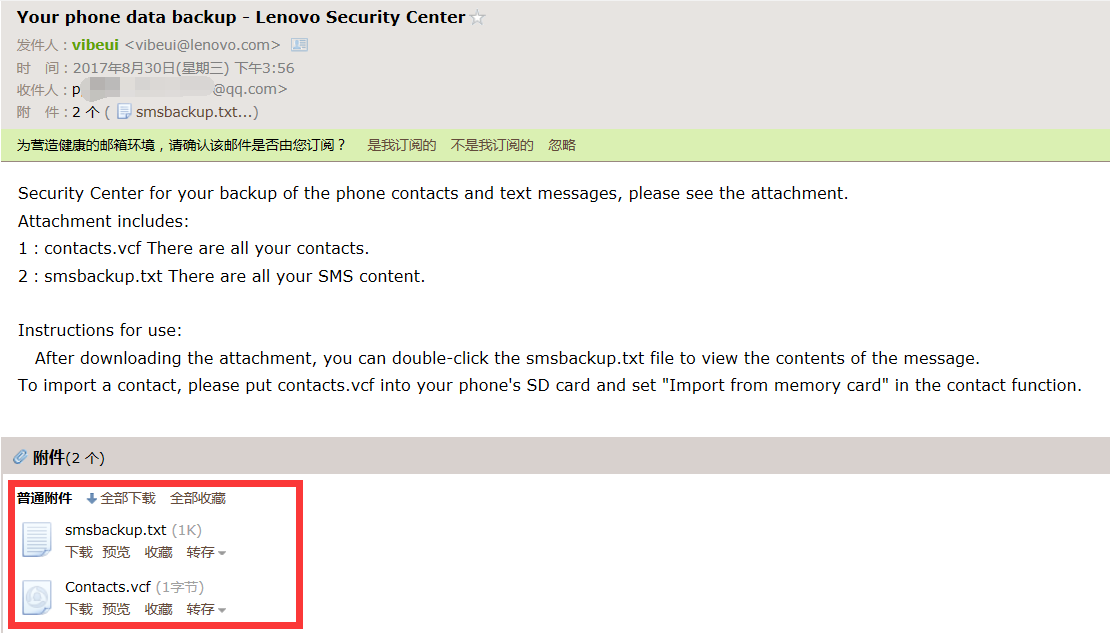Screen dimensions: 1110x633
Task: Click the paperclip attachment icon
Action: [20, 457]
